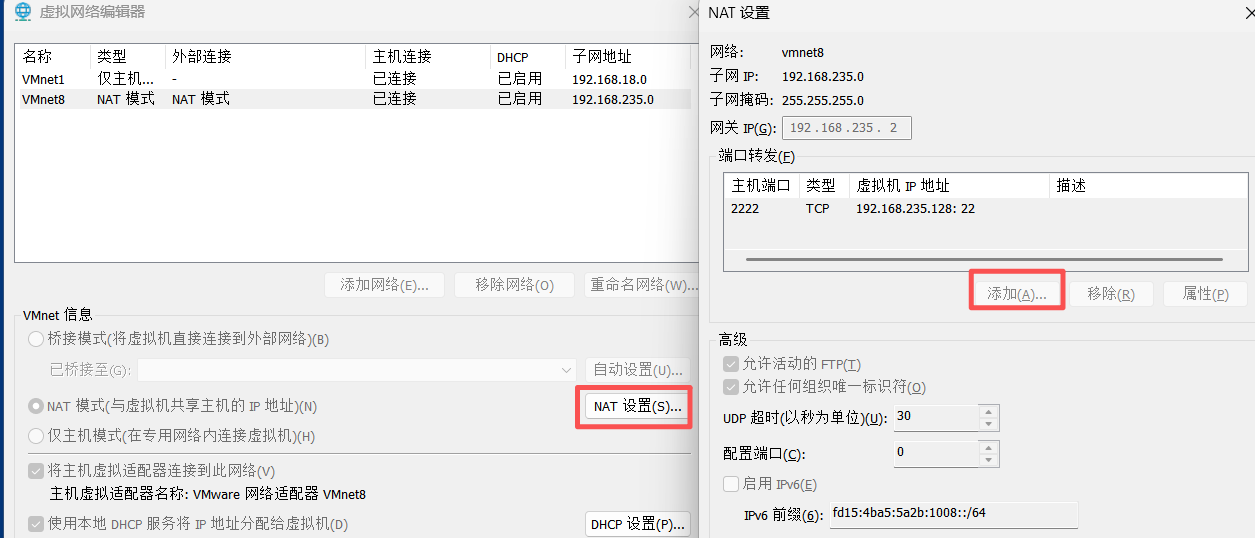This screenshot has height=538, width=1255.
Task: Toggle 允许任何组织唯一标识符 checkbox
Action: [x=730, y=387]
